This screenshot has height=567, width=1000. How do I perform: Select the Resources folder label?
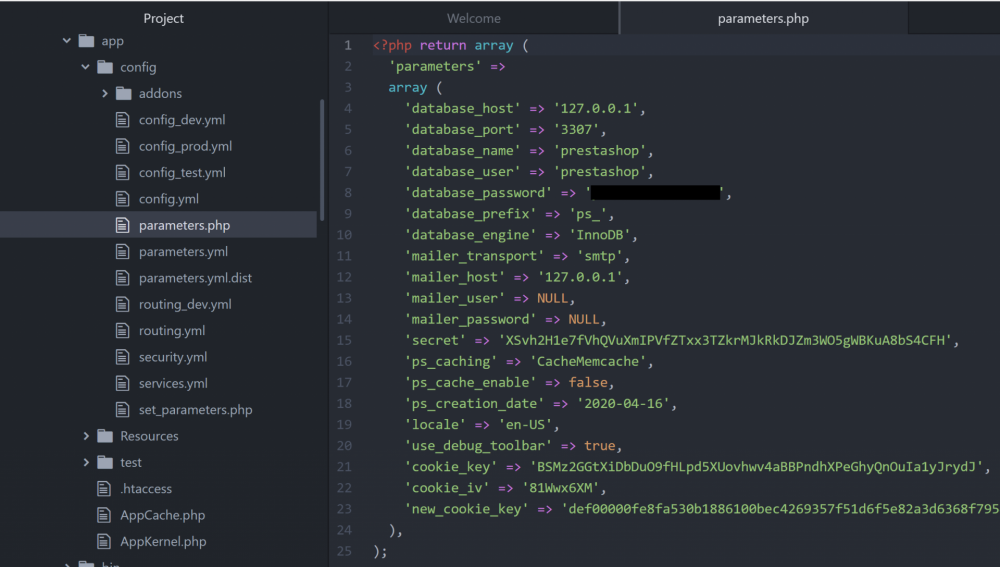point(149,436)
